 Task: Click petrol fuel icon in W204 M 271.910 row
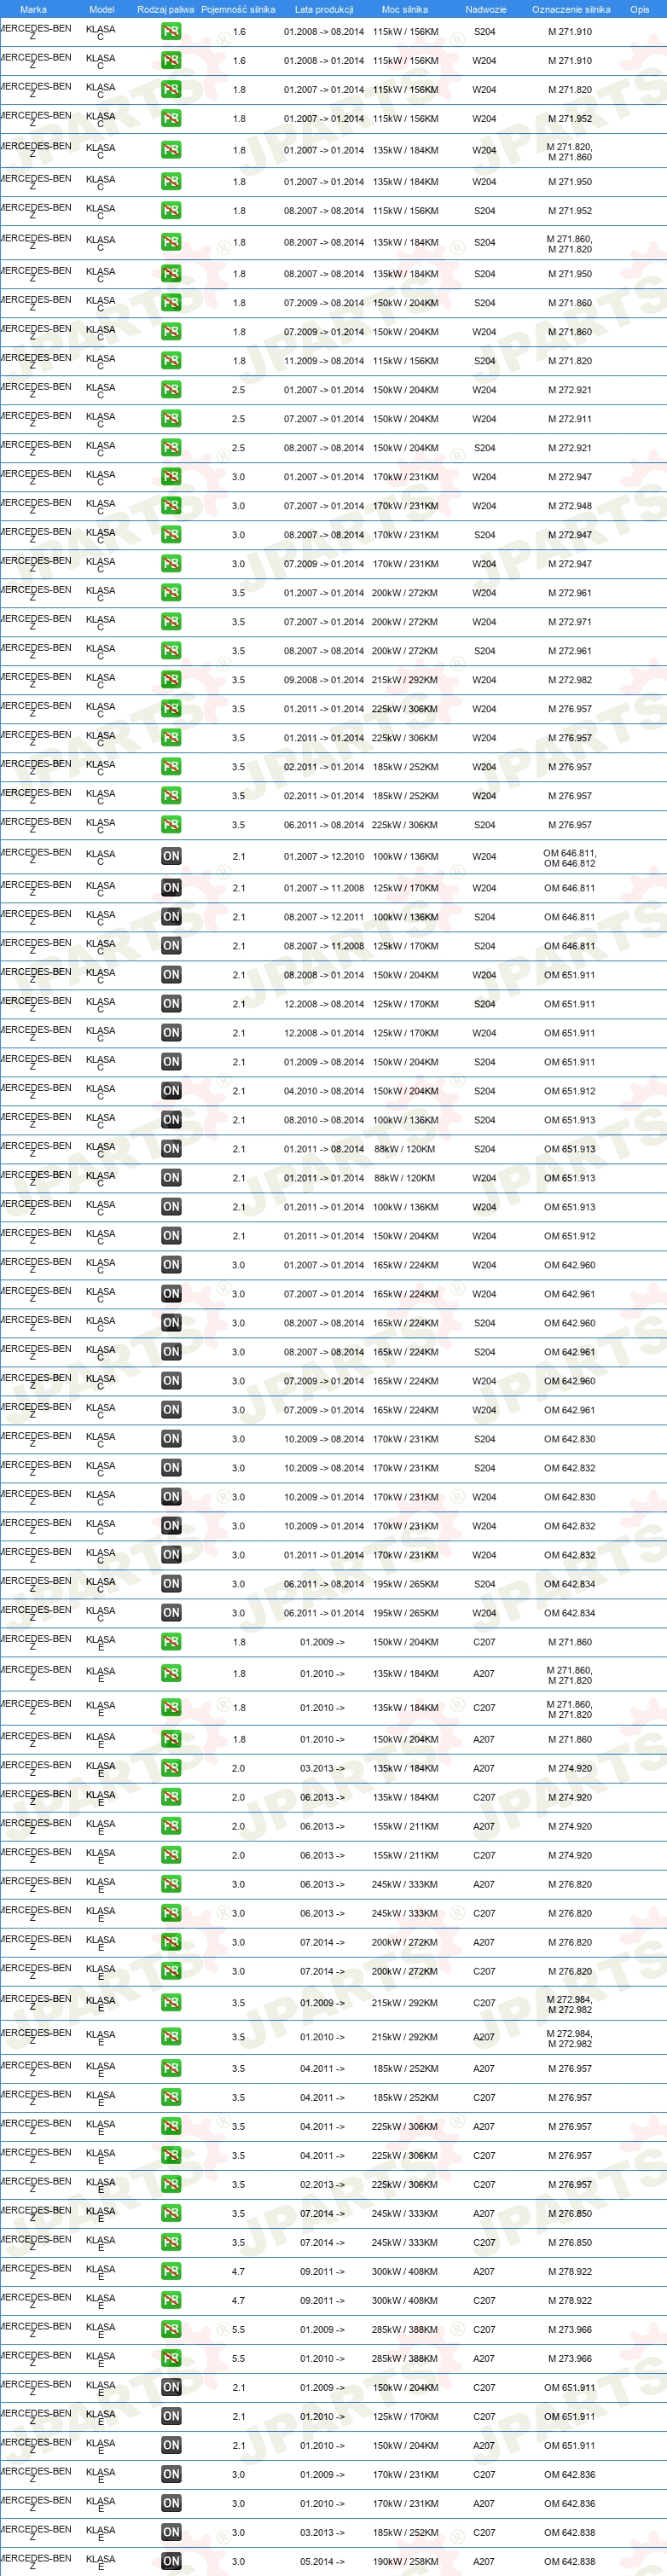click(x=171, y=61)
